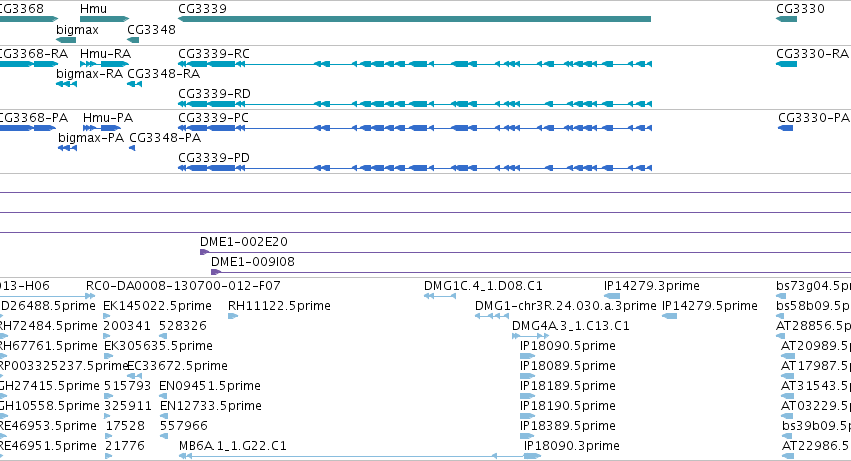Viewport: 851px width, 461px height.
Task: Select EST label IP18089.5prime
Action: (568, 366)
